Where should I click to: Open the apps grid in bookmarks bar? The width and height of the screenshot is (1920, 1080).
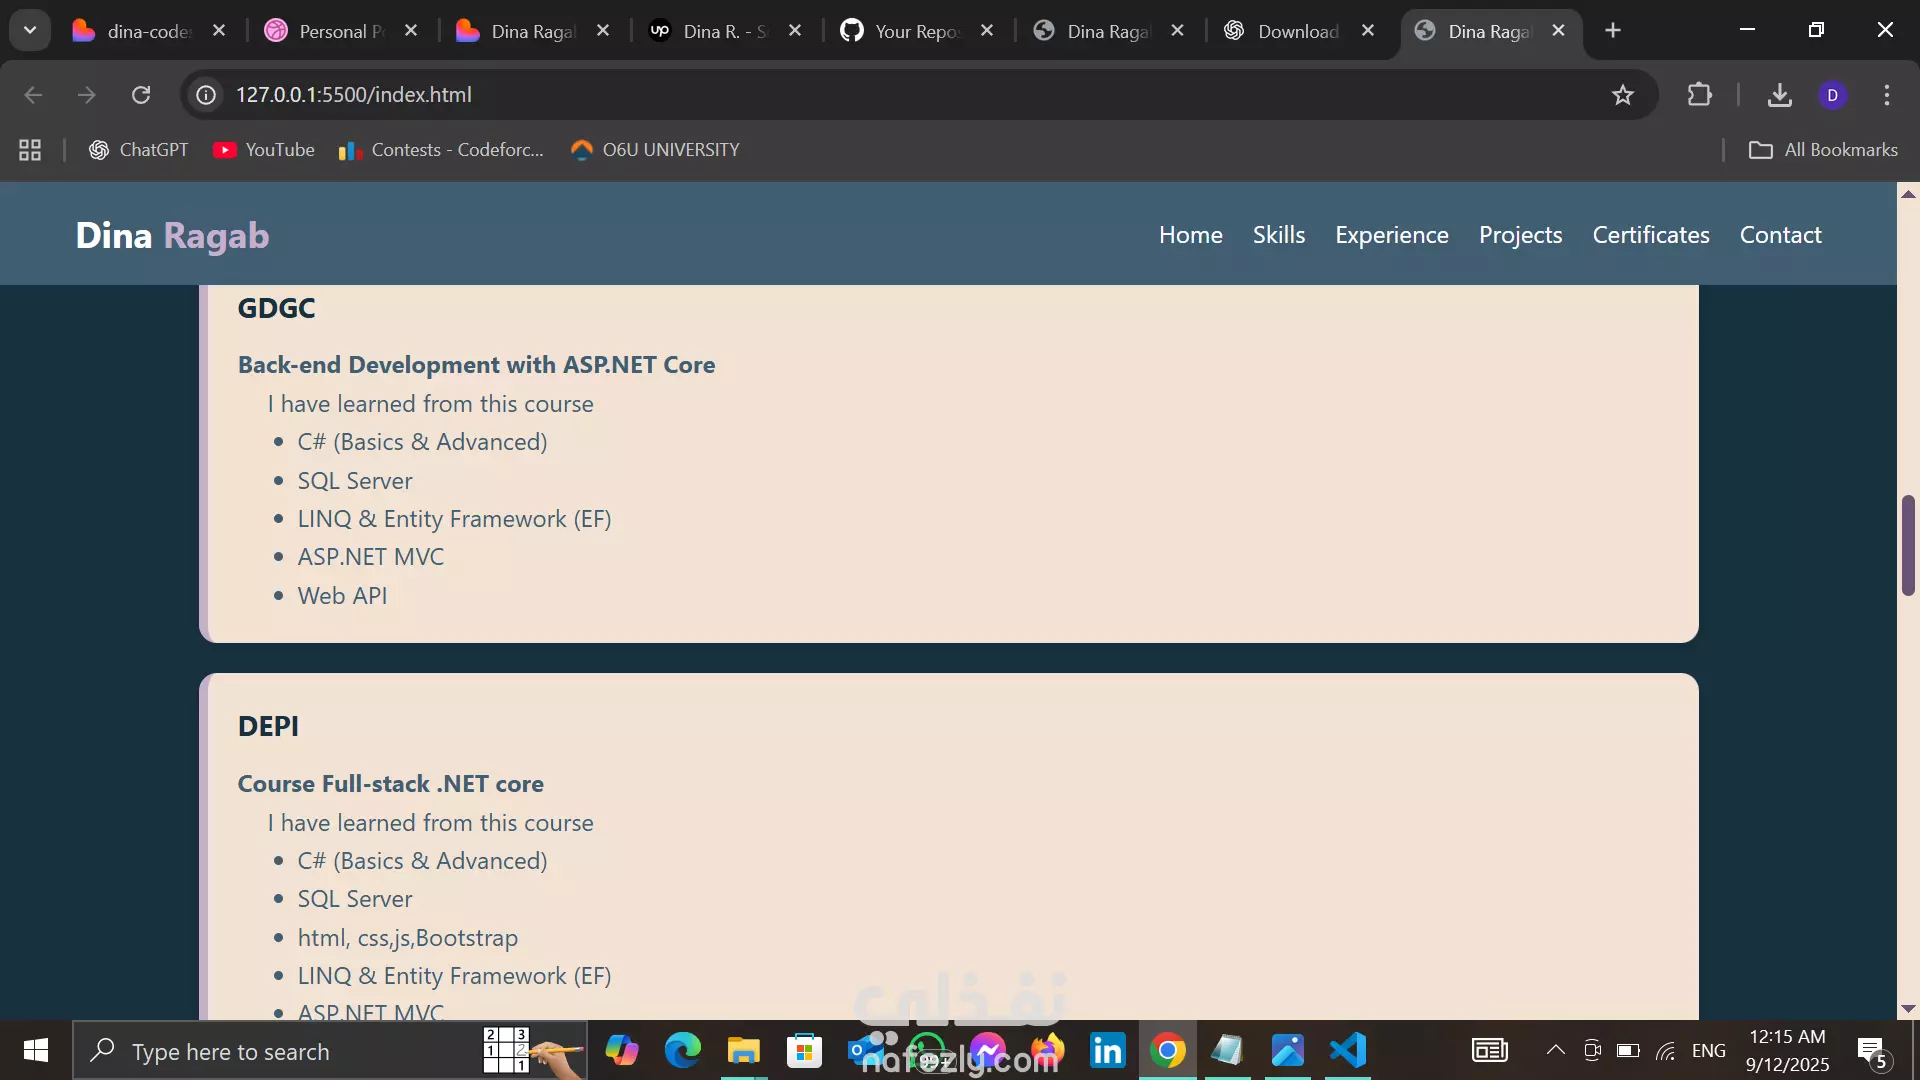tap(30, 150)
